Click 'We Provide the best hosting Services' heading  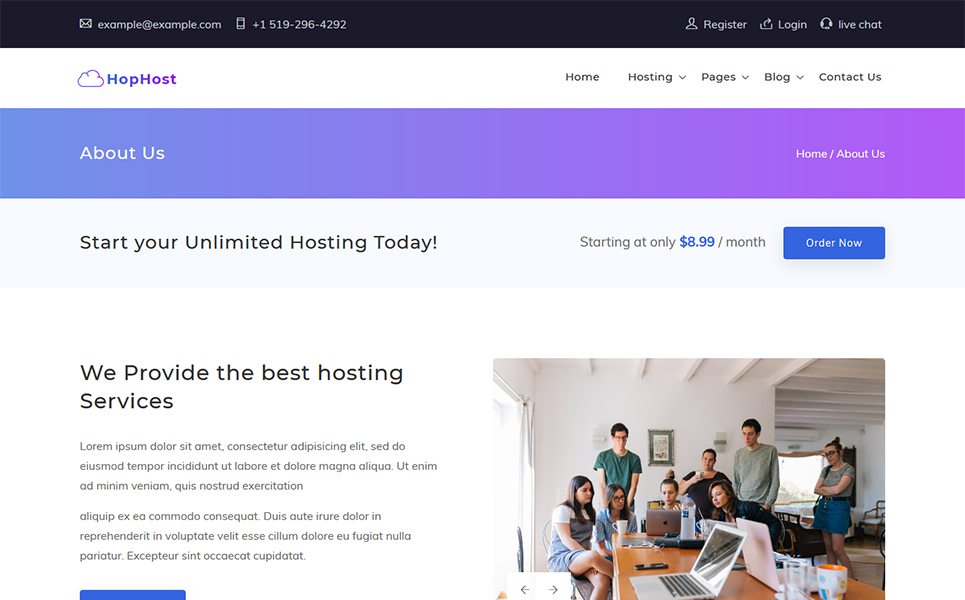click(241, 386)
